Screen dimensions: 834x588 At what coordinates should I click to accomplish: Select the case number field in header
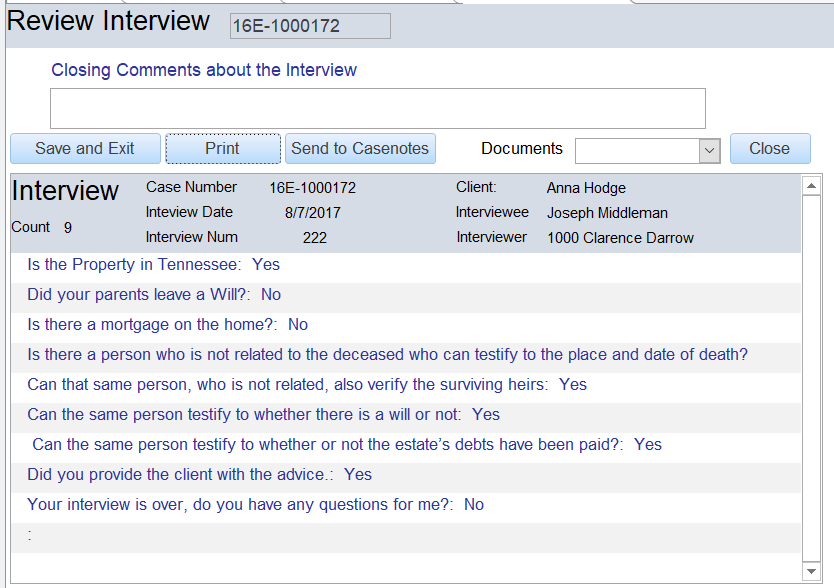click(x=310, y=27)
